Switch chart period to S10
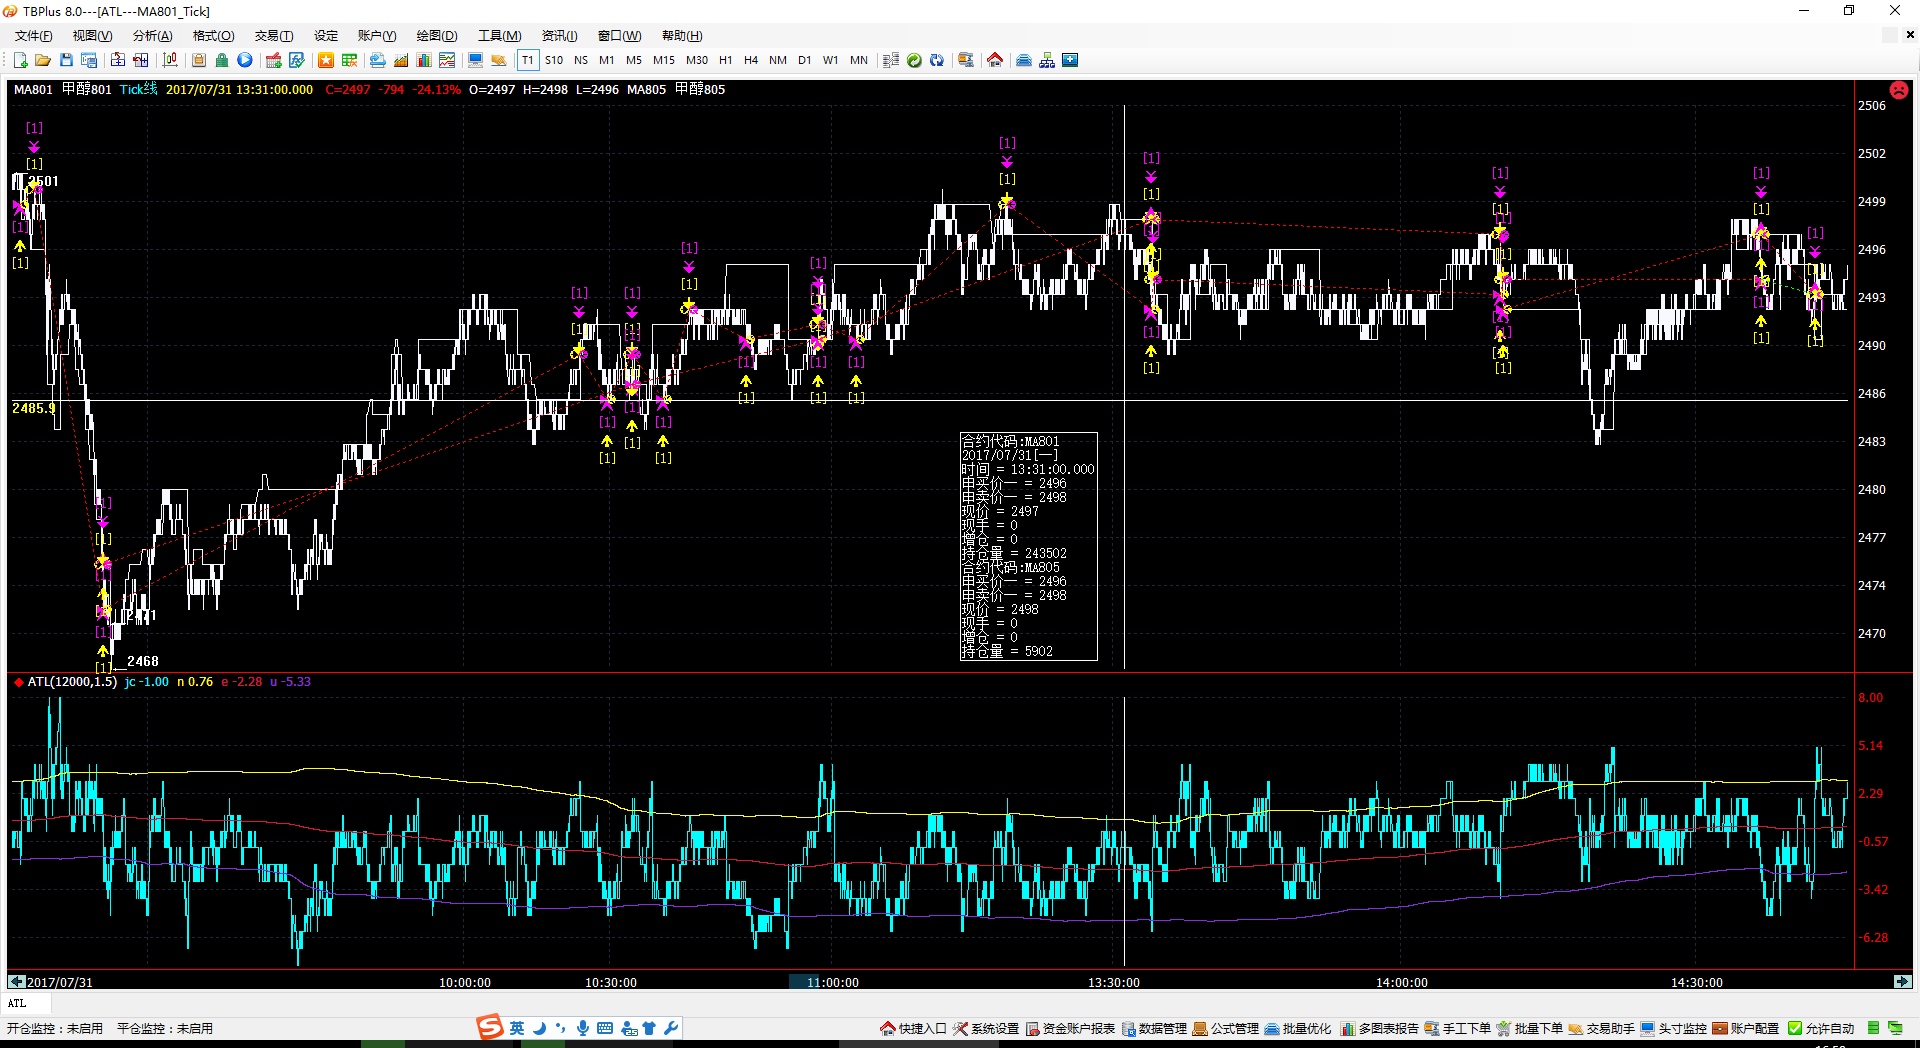The height and width of the screenshot is (1048, 1920). pyautogui.click(x=554, y=60)
